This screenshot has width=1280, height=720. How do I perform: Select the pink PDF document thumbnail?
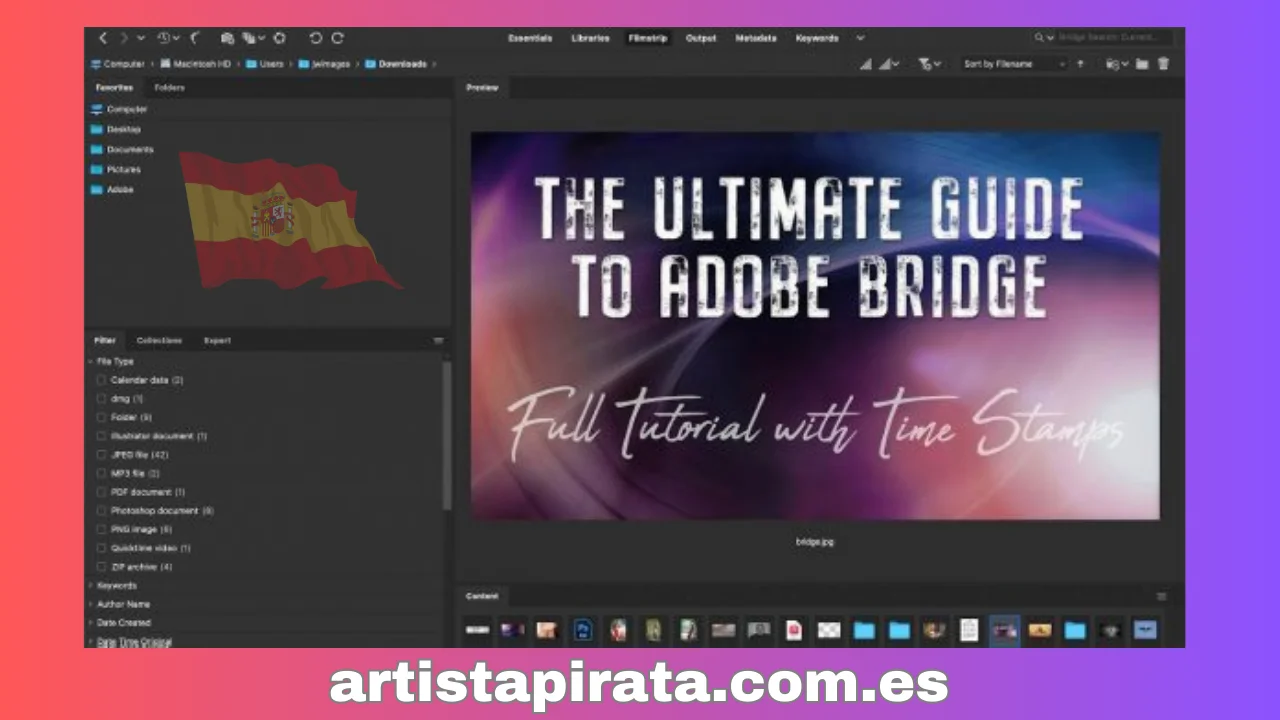pyautogui.click(x=793, y=629)
